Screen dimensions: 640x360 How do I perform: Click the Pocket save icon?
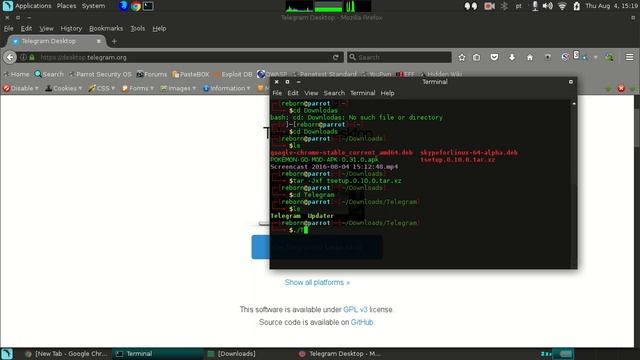[494, 57]
